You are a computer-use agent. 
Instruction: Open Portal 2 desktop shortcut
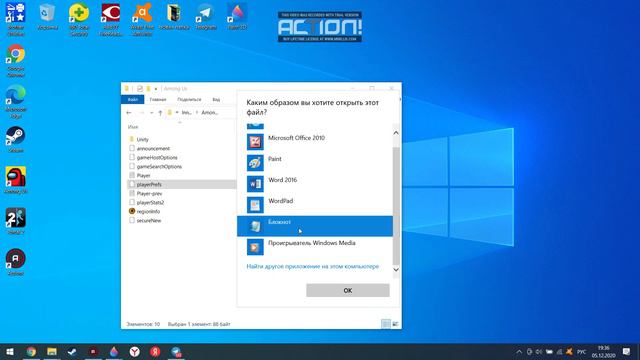16,221
